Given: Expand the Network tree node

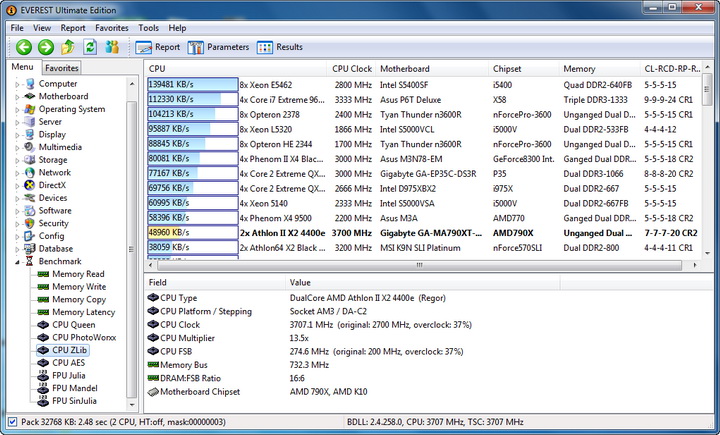Looking at the screenshot, I should [17, 173].
